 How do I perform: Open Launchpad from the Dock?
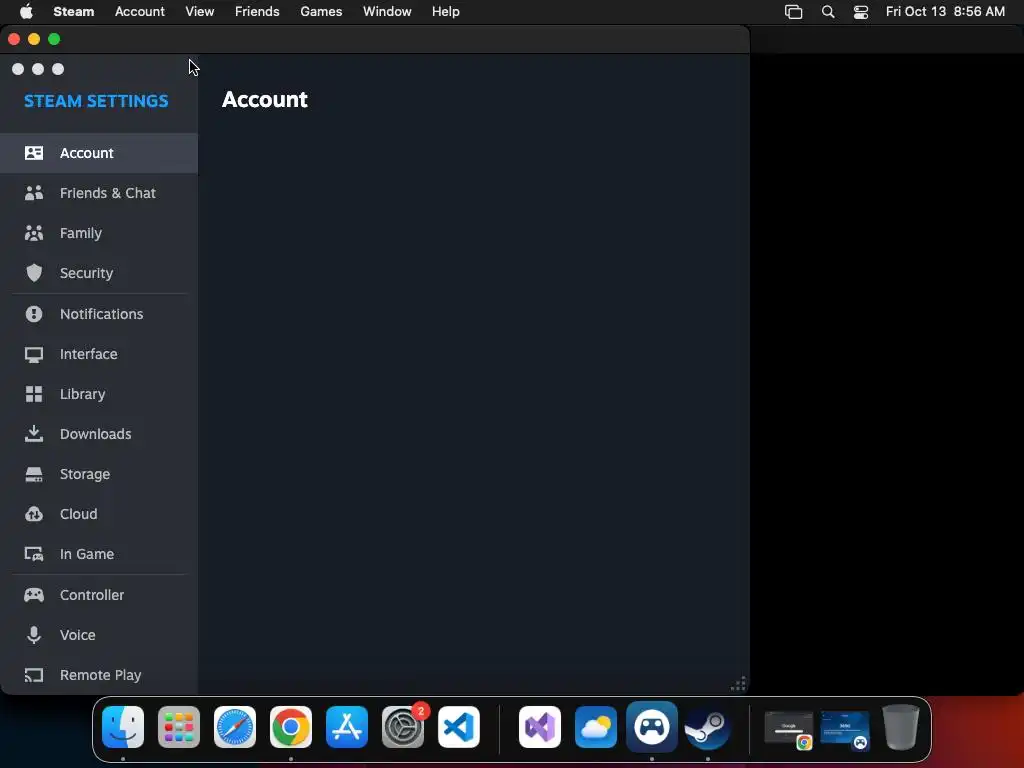pyautogui.click(x=179, y=727)
